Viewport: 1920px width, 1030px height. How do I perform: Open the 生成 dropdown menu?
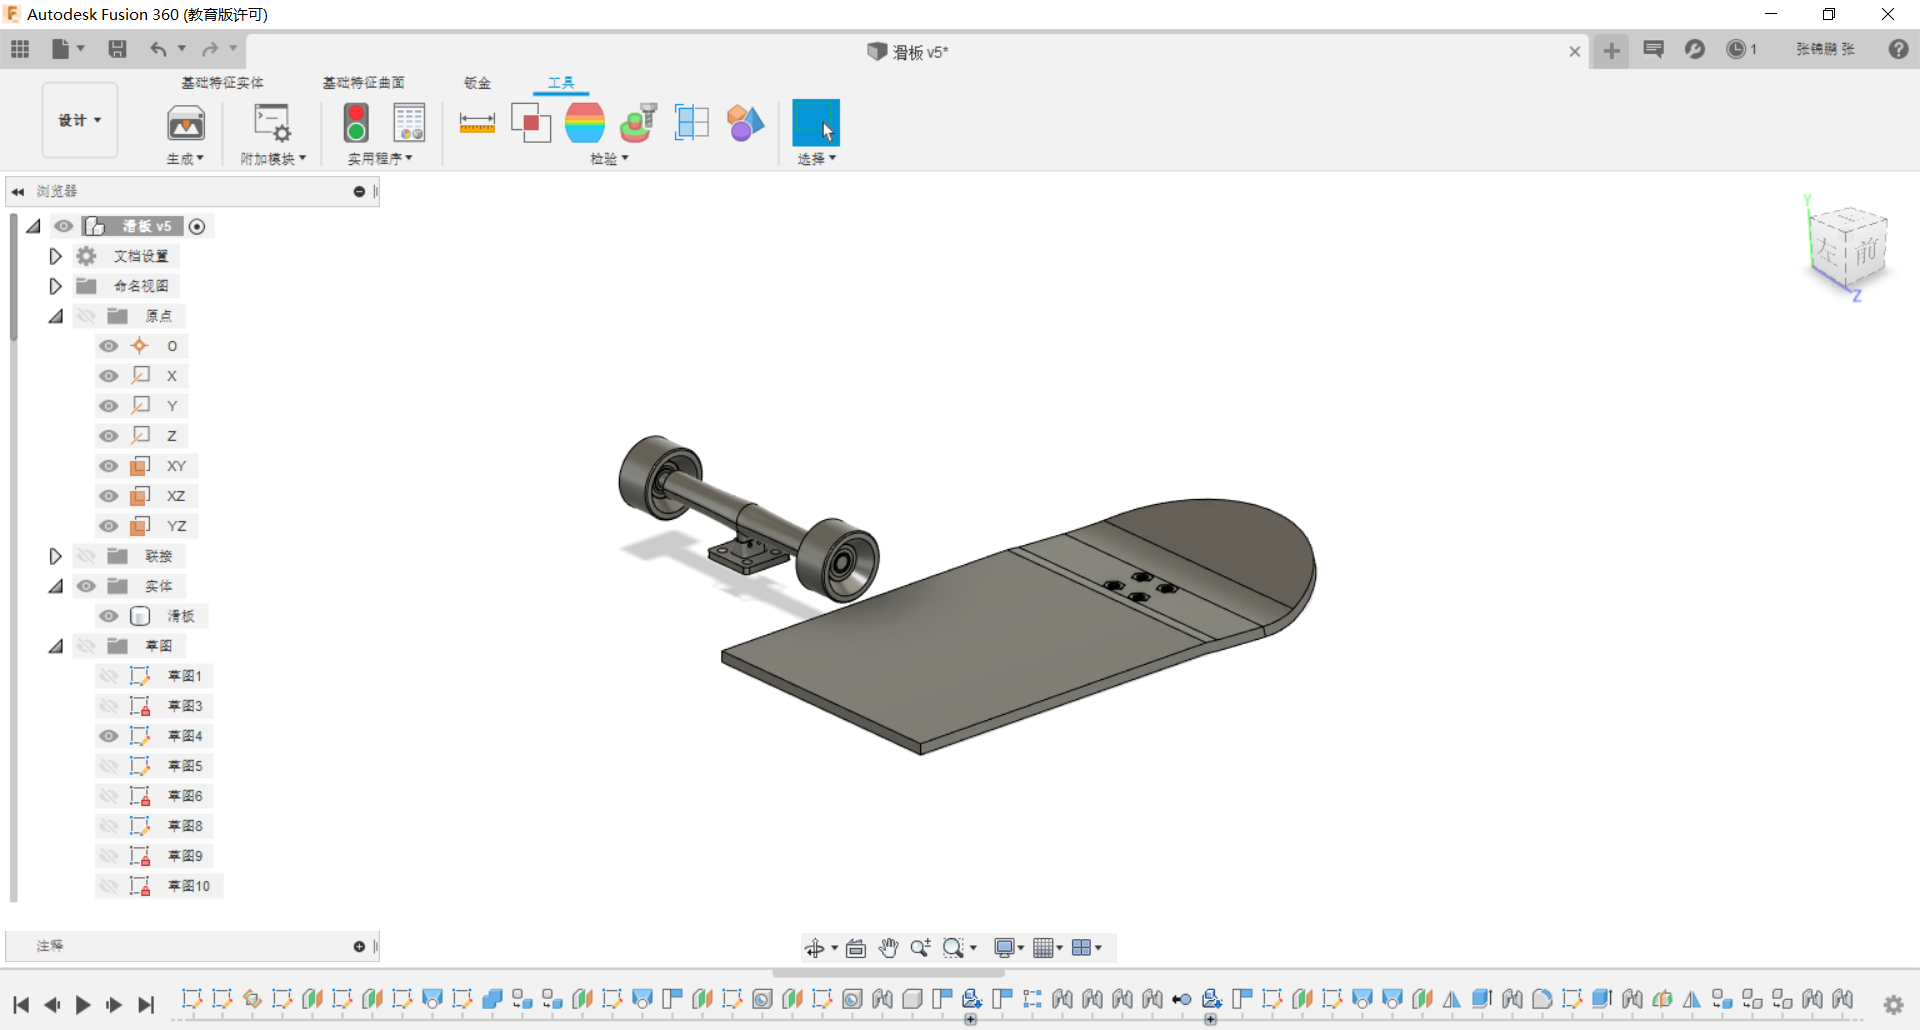(185, 158)
